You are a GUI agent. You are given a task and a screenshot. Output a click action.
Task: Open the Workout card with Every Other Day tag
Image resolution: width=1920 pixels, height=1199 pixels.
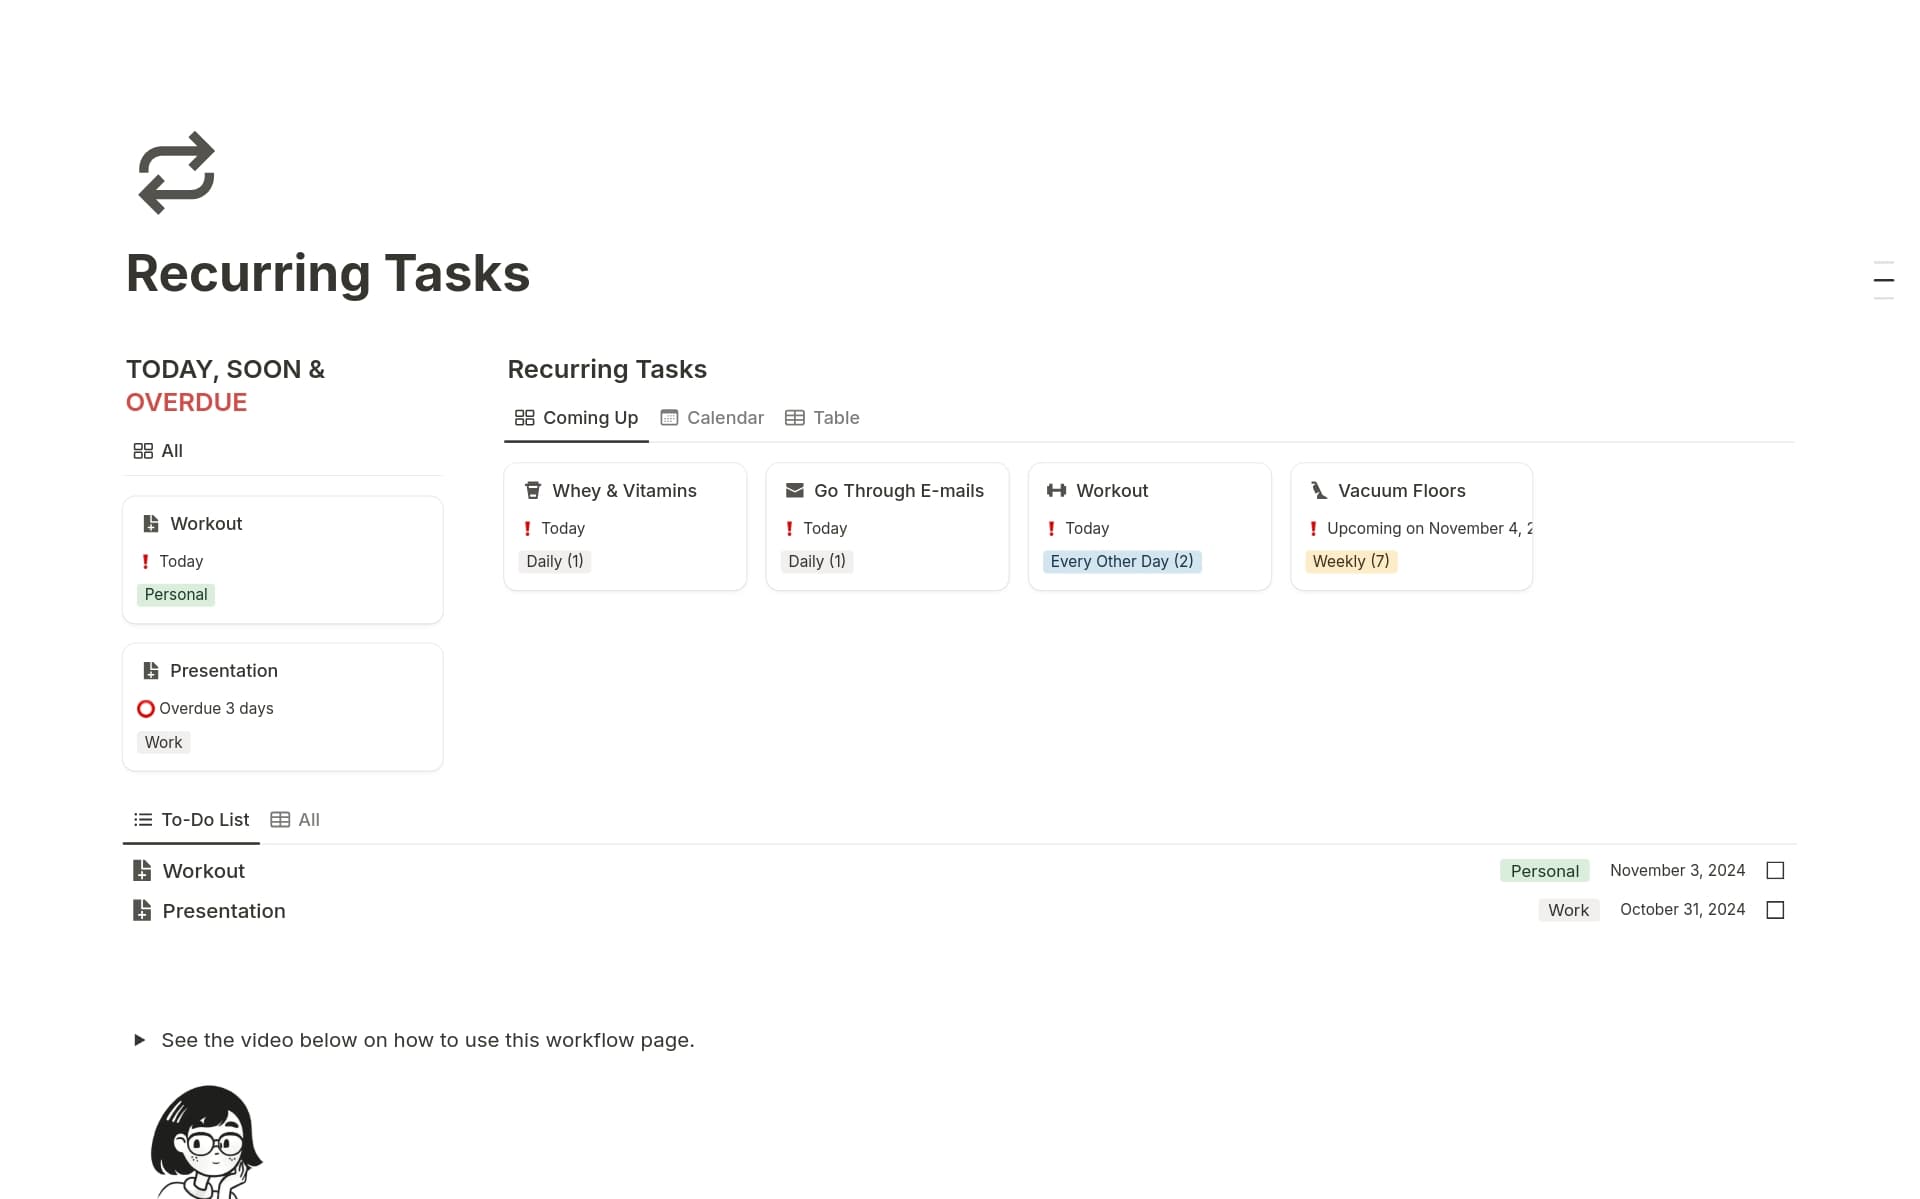[x=1149, y=526]
